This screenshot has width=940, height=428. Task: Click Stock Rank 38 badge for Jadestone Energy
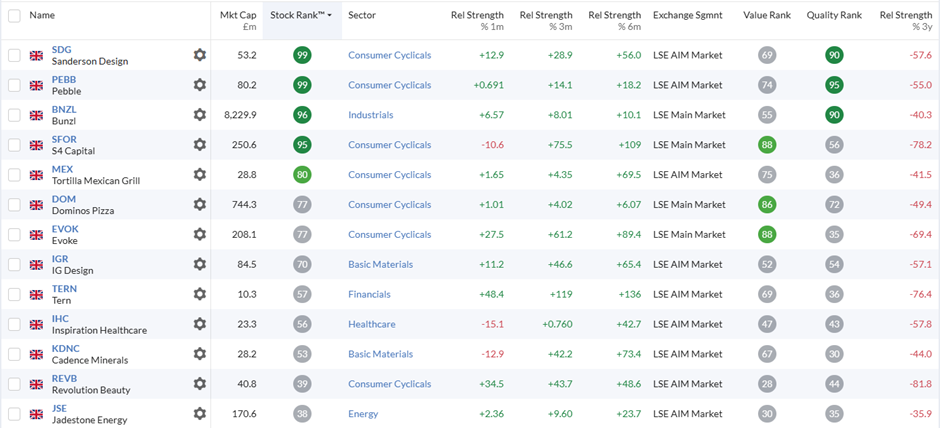click(x=302, y=414)
